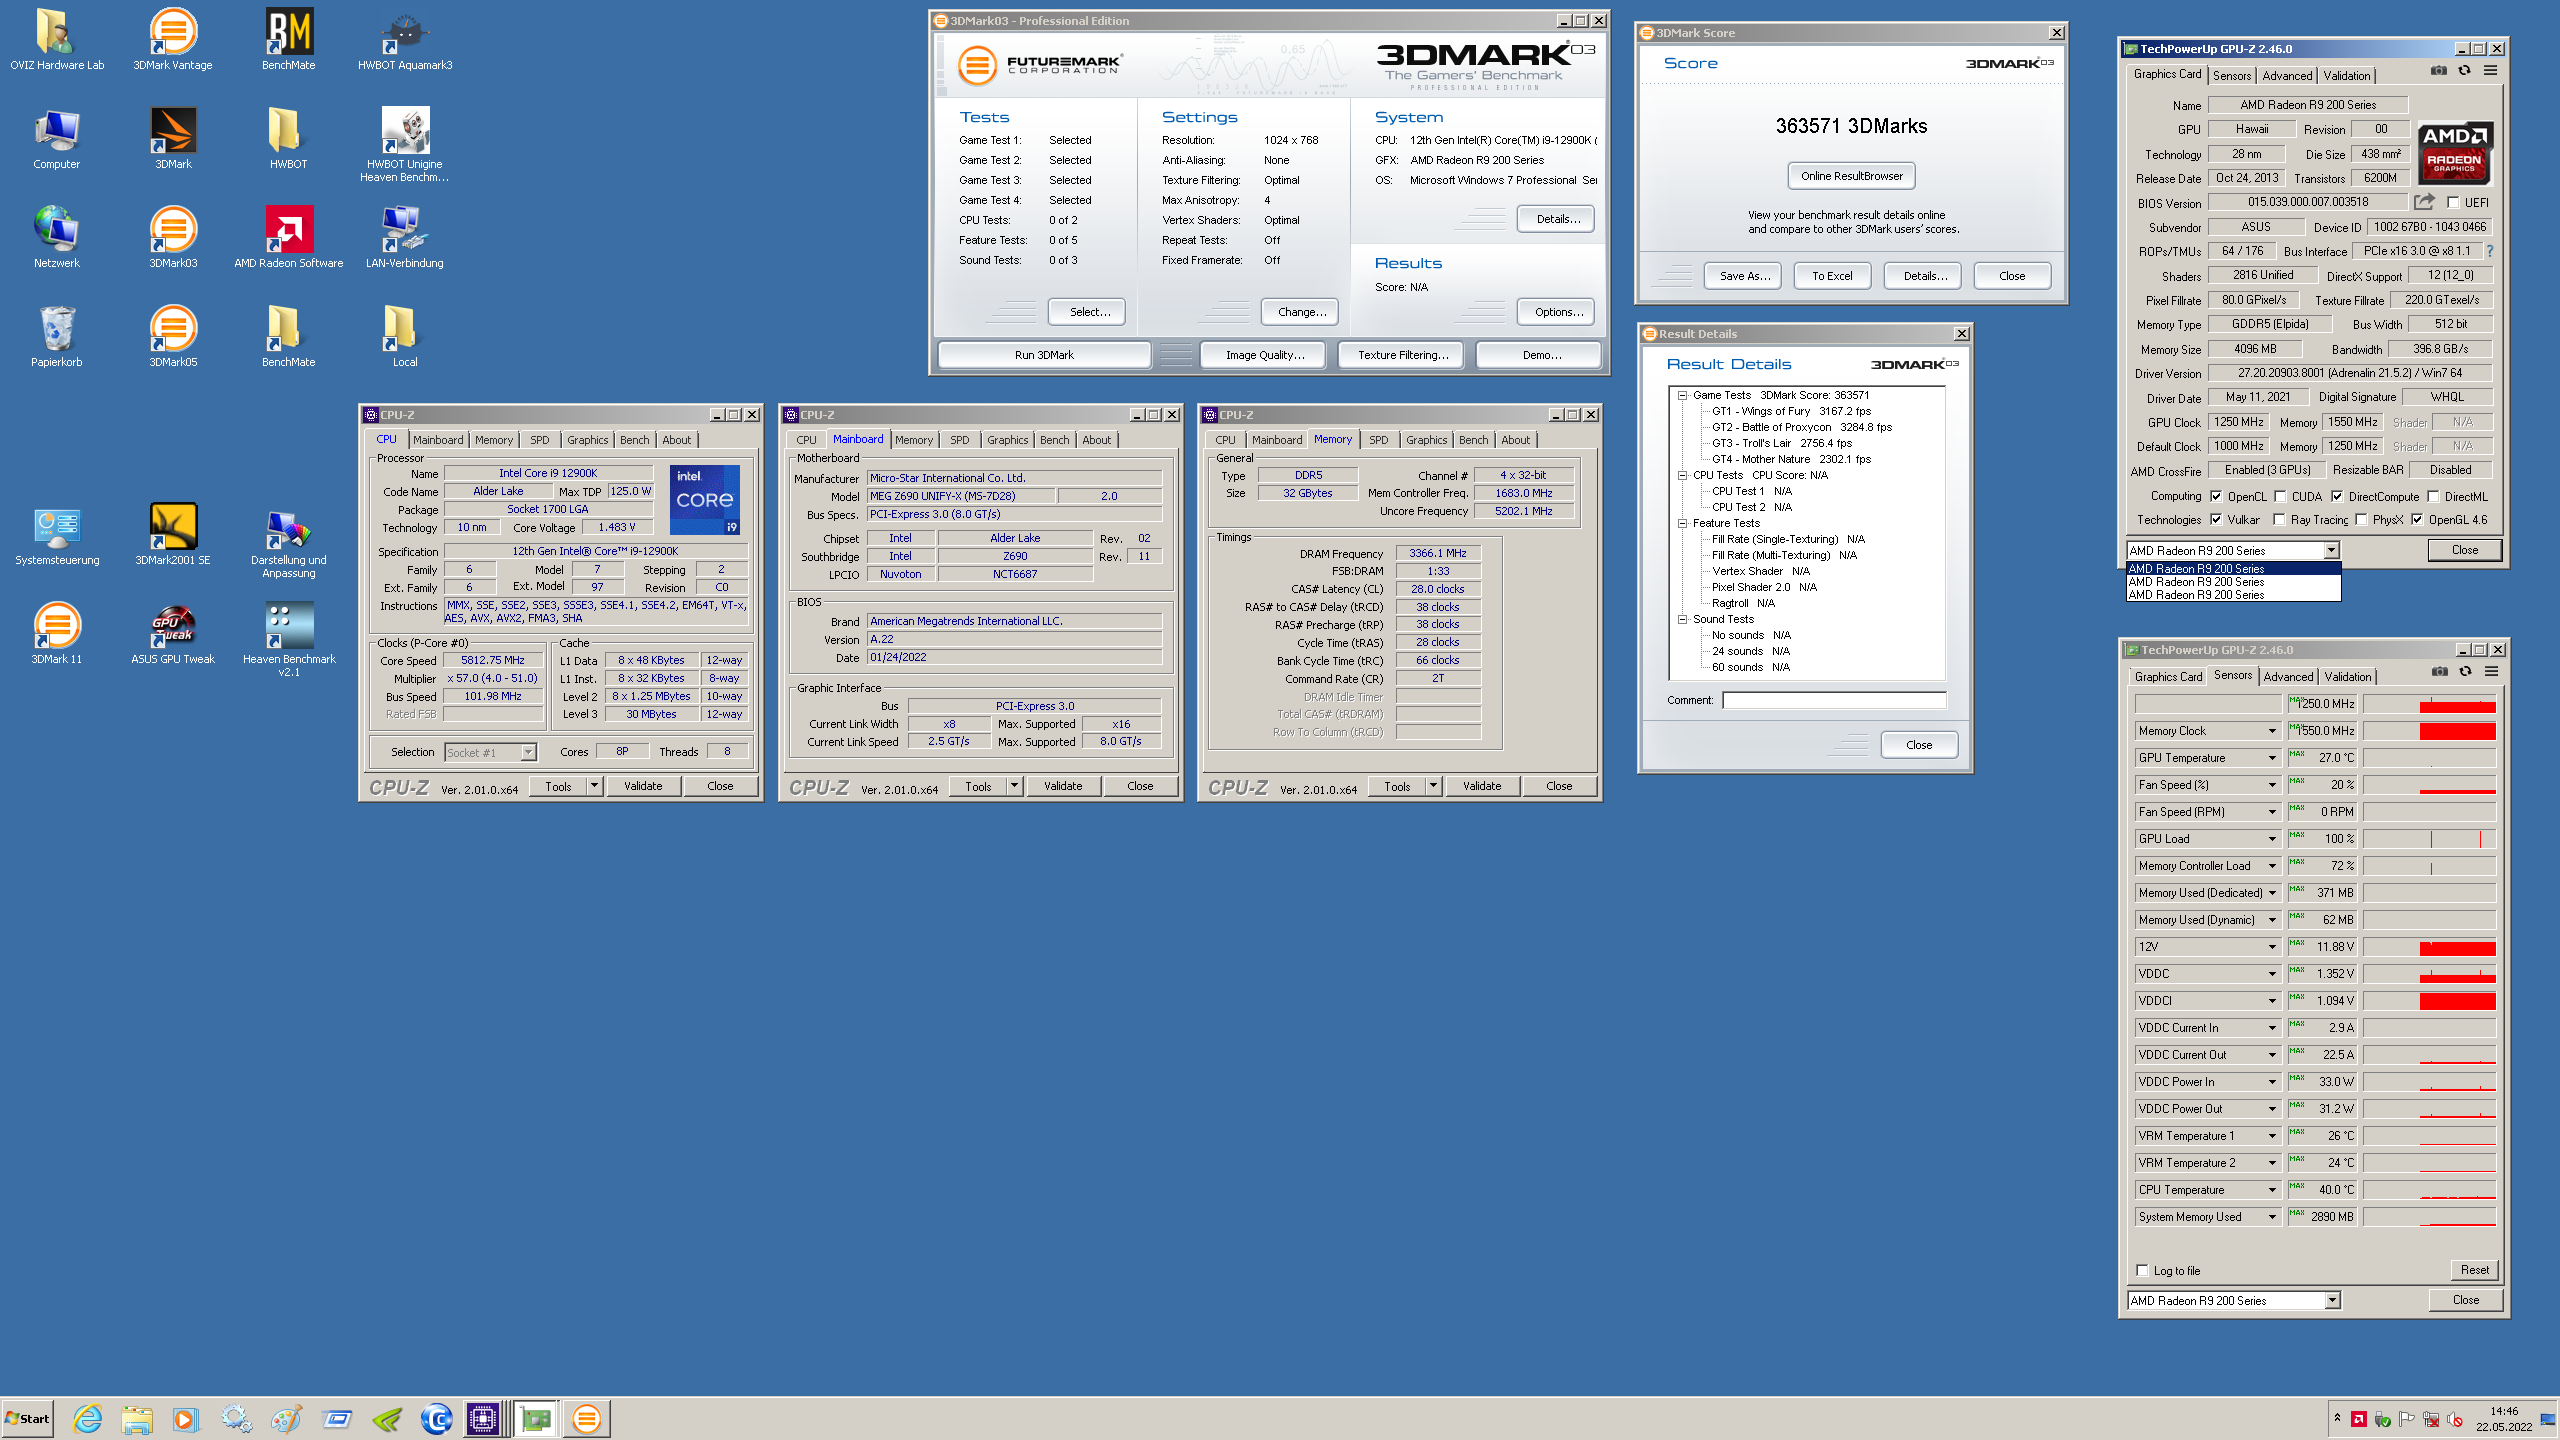This screenshot has height=1440, width=2560.
Task: Click the GPU-Z refresh icon in Graphics Card window
Action: pyautogui.click(x=2464, y=71)
